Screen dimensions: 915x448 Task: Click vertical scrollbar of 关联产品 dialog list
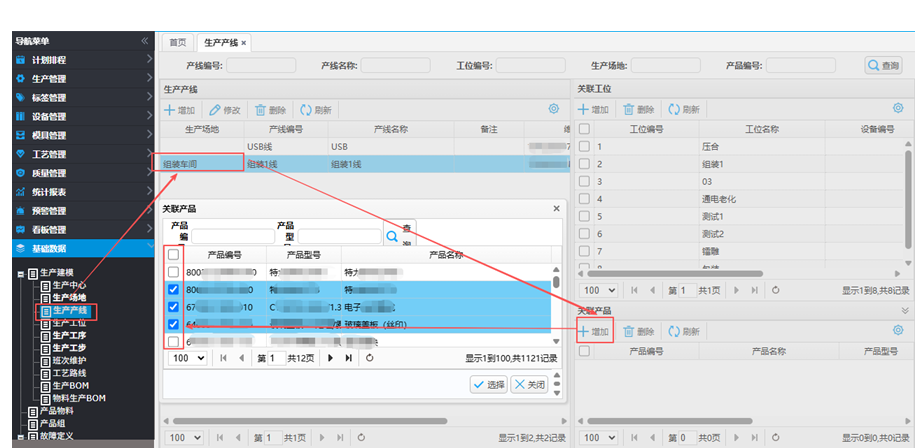click(556, 282)
